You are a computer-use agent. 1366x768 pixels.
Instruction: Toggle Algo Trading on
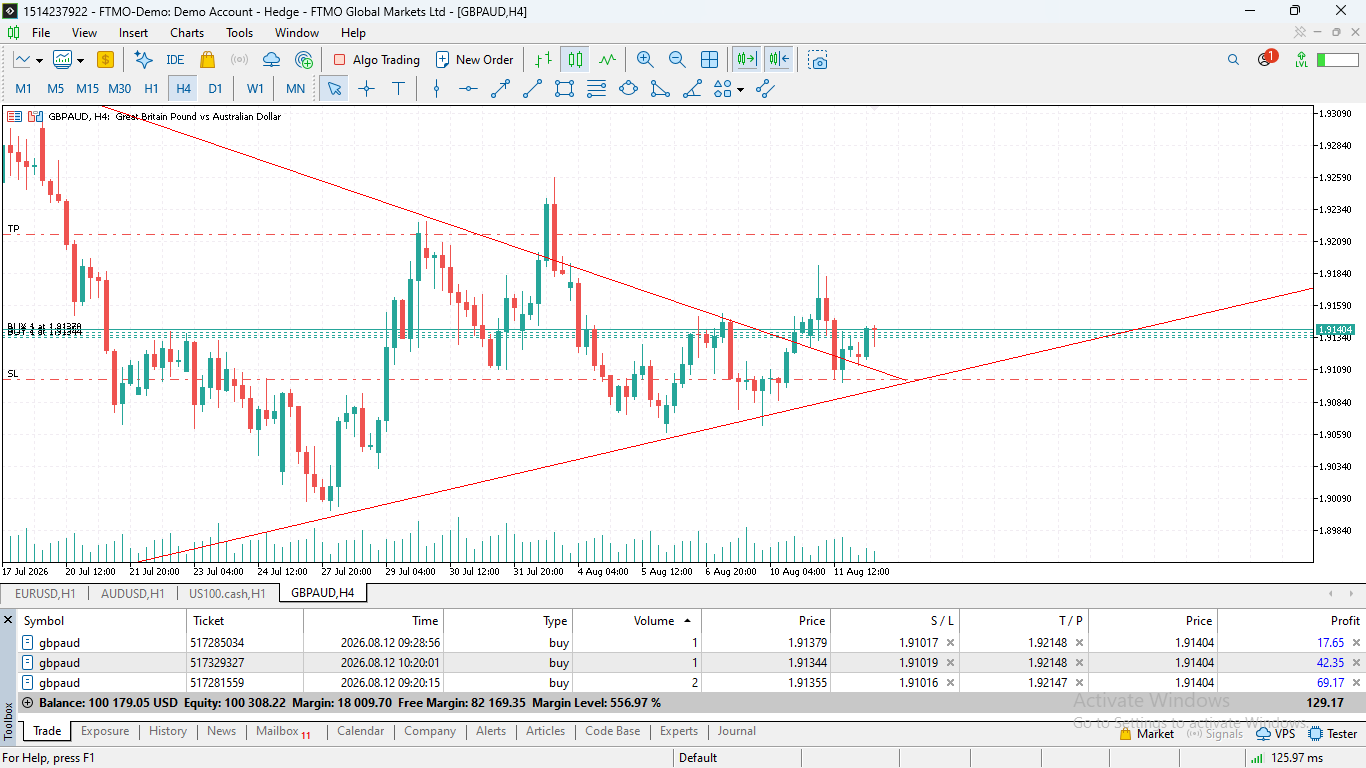(376, 60)
